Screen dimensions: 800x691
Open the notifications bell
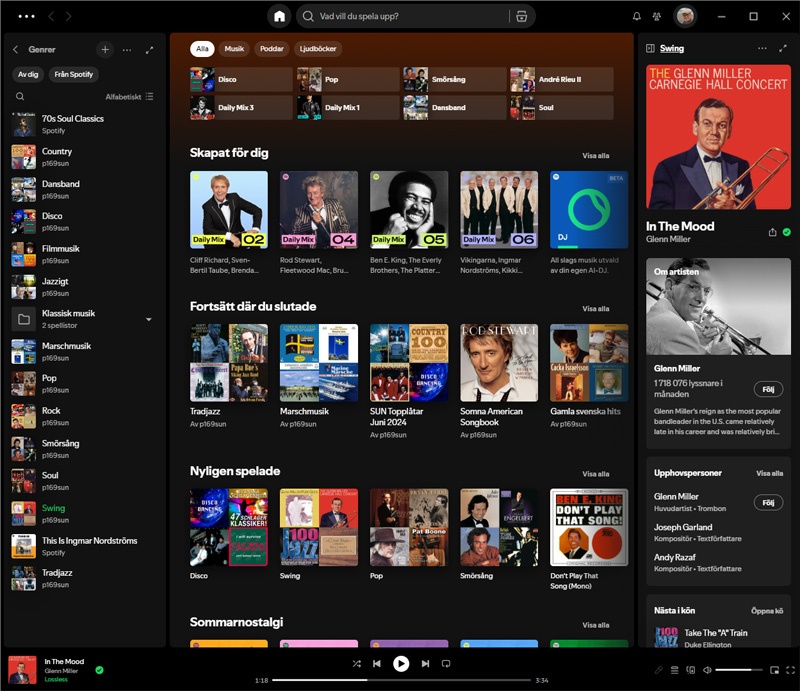pyautogui.click(x=637, y=16)
